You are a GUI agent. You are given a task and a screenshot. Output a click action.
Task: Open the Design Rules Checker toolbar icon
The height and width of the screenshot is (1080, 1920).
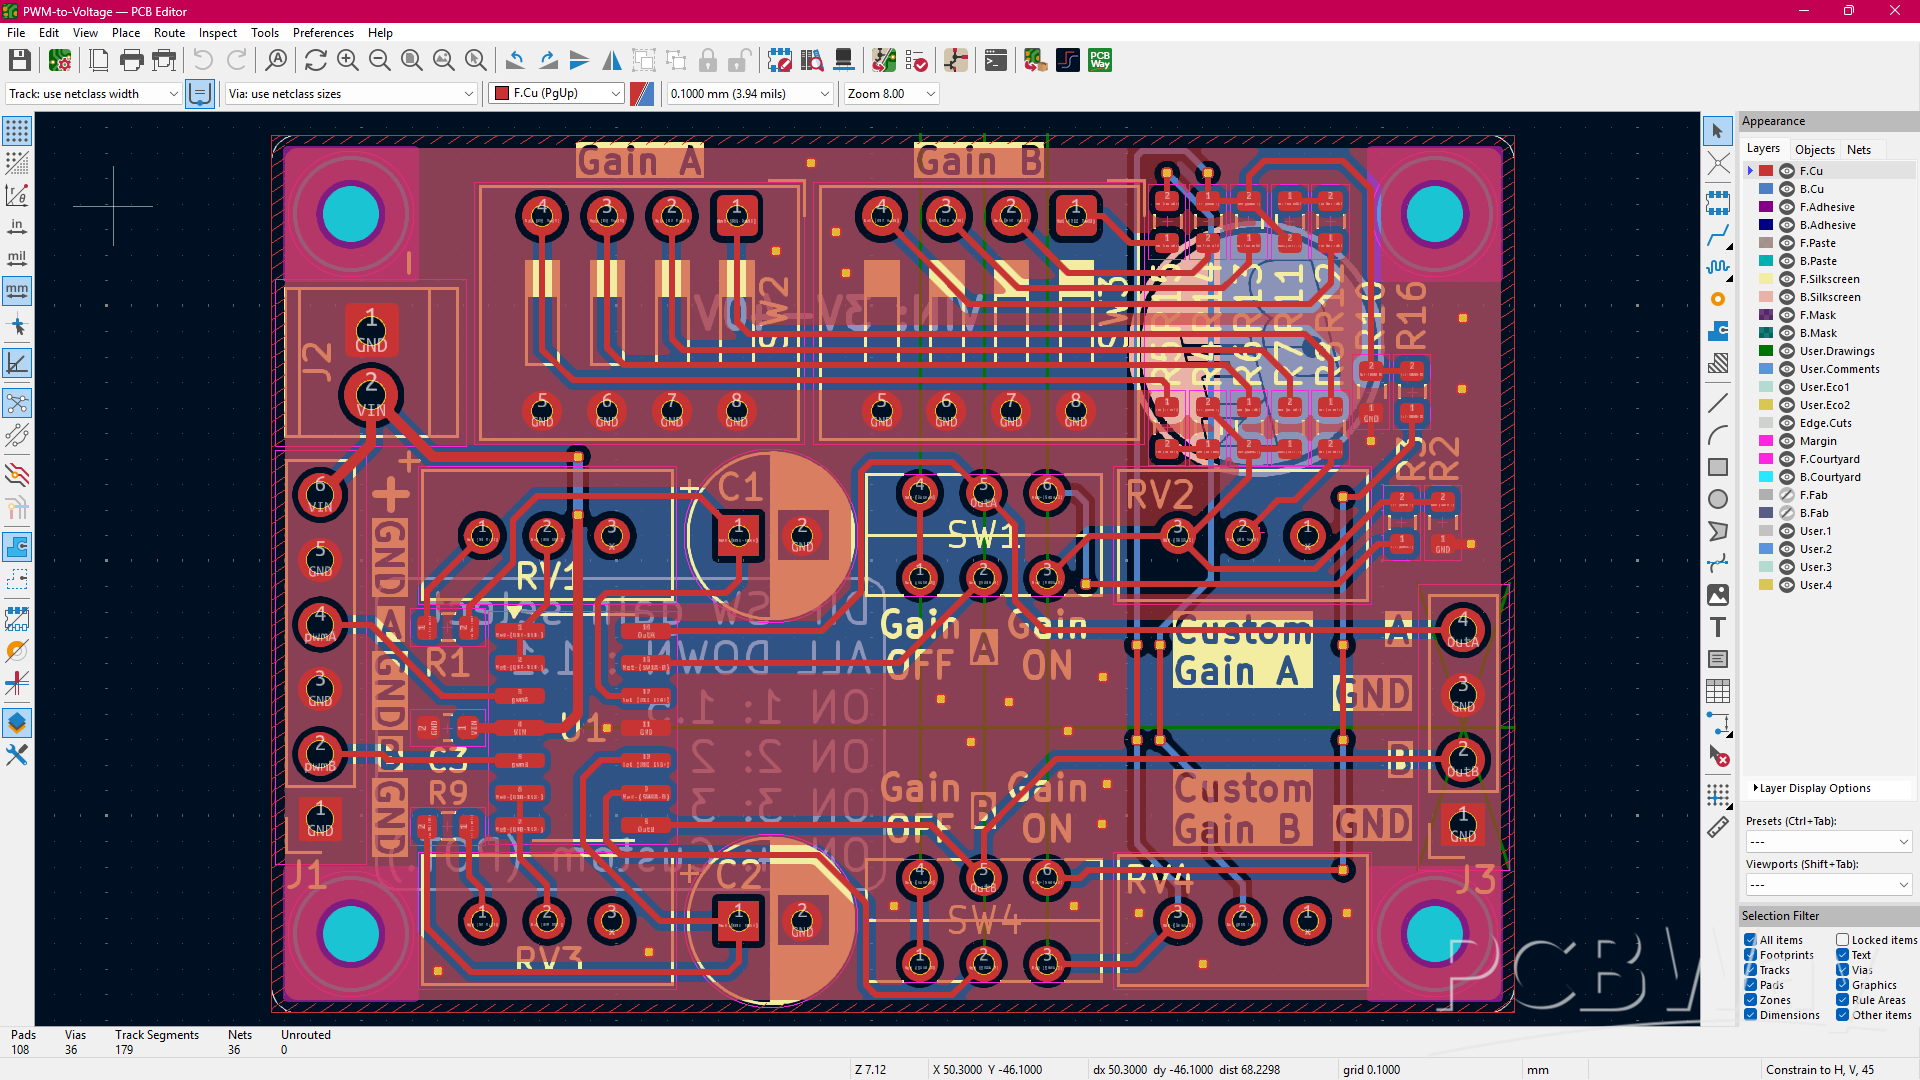pyautogui.click(x=916, y=60)
